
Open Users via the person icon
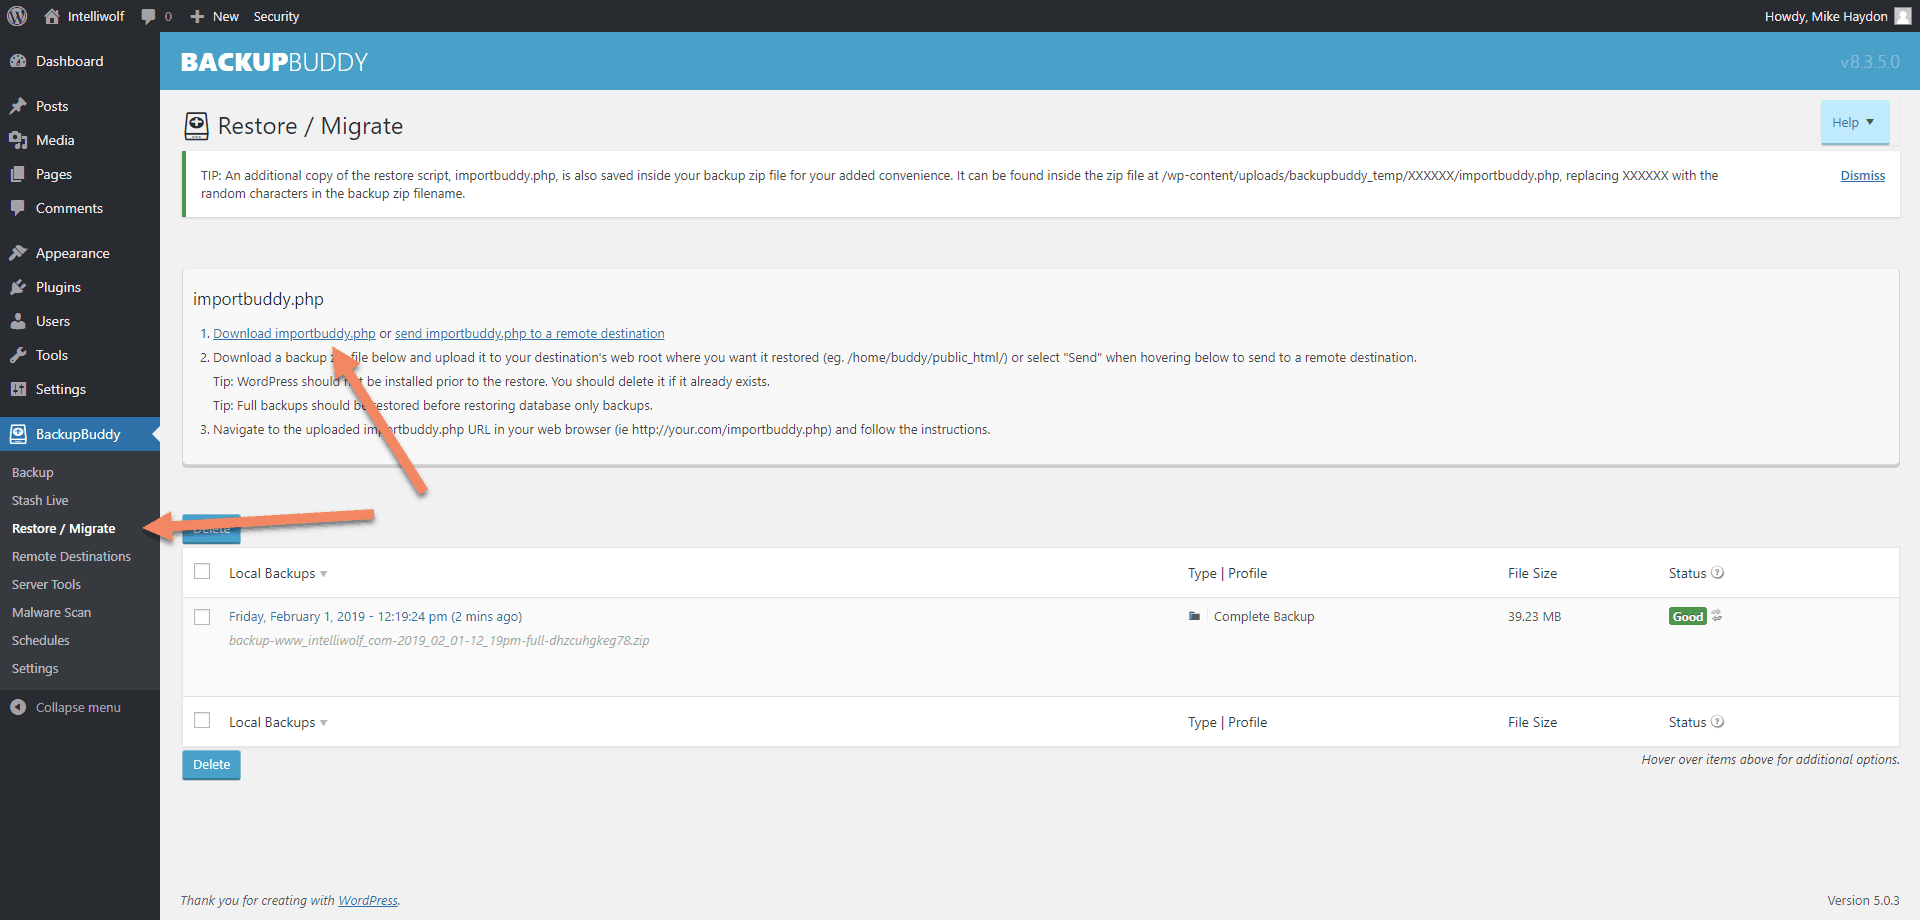coord(19,321)
